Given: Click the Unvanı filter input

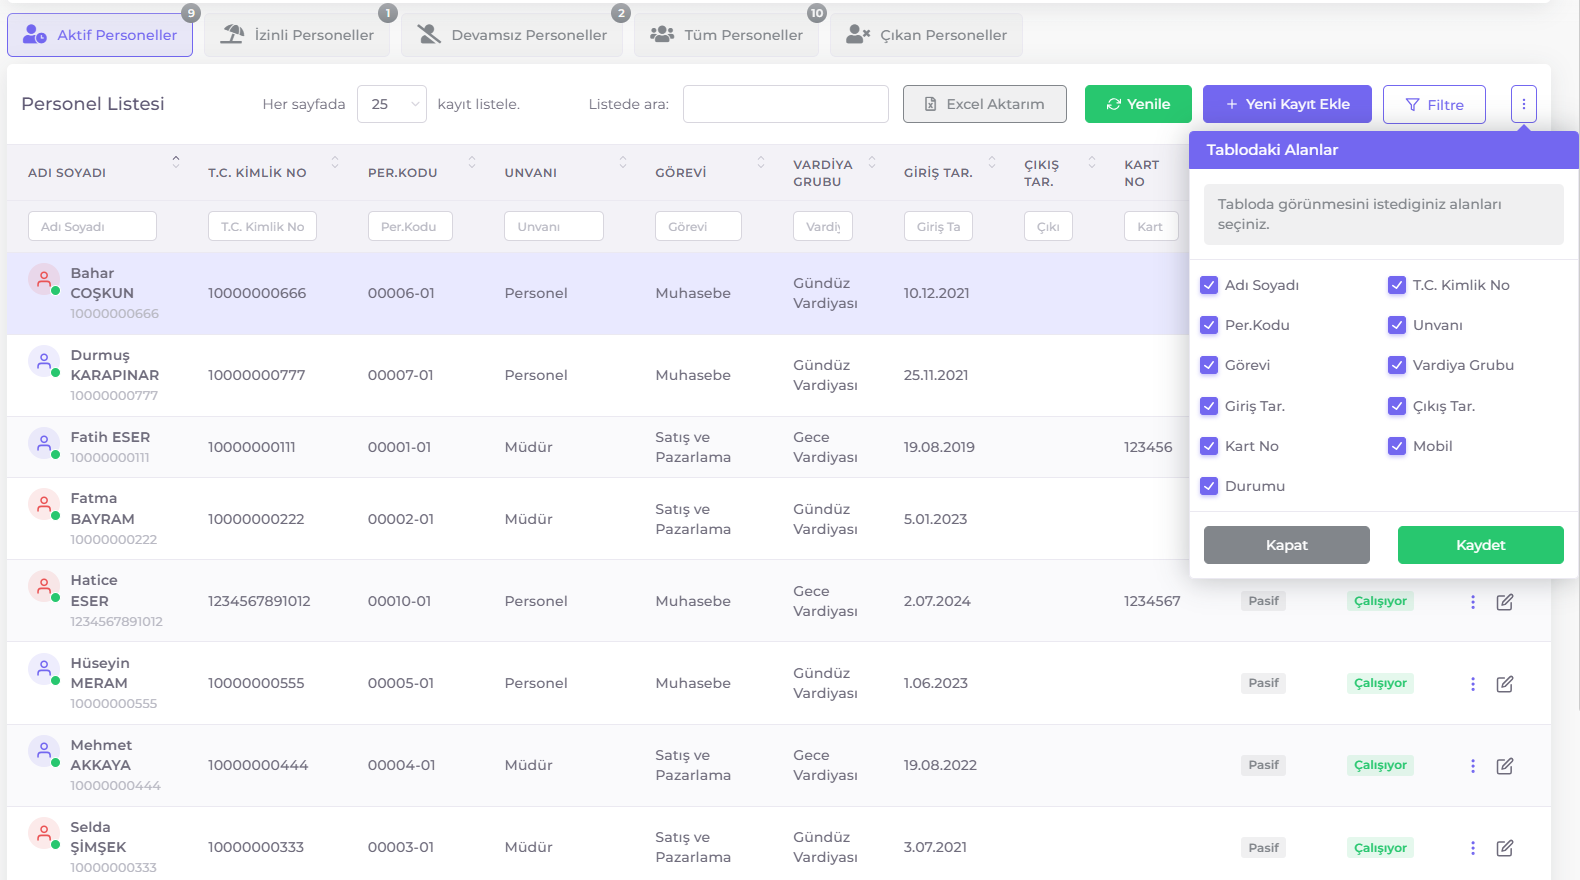Looking at the screenshot, I should (554, 226).
